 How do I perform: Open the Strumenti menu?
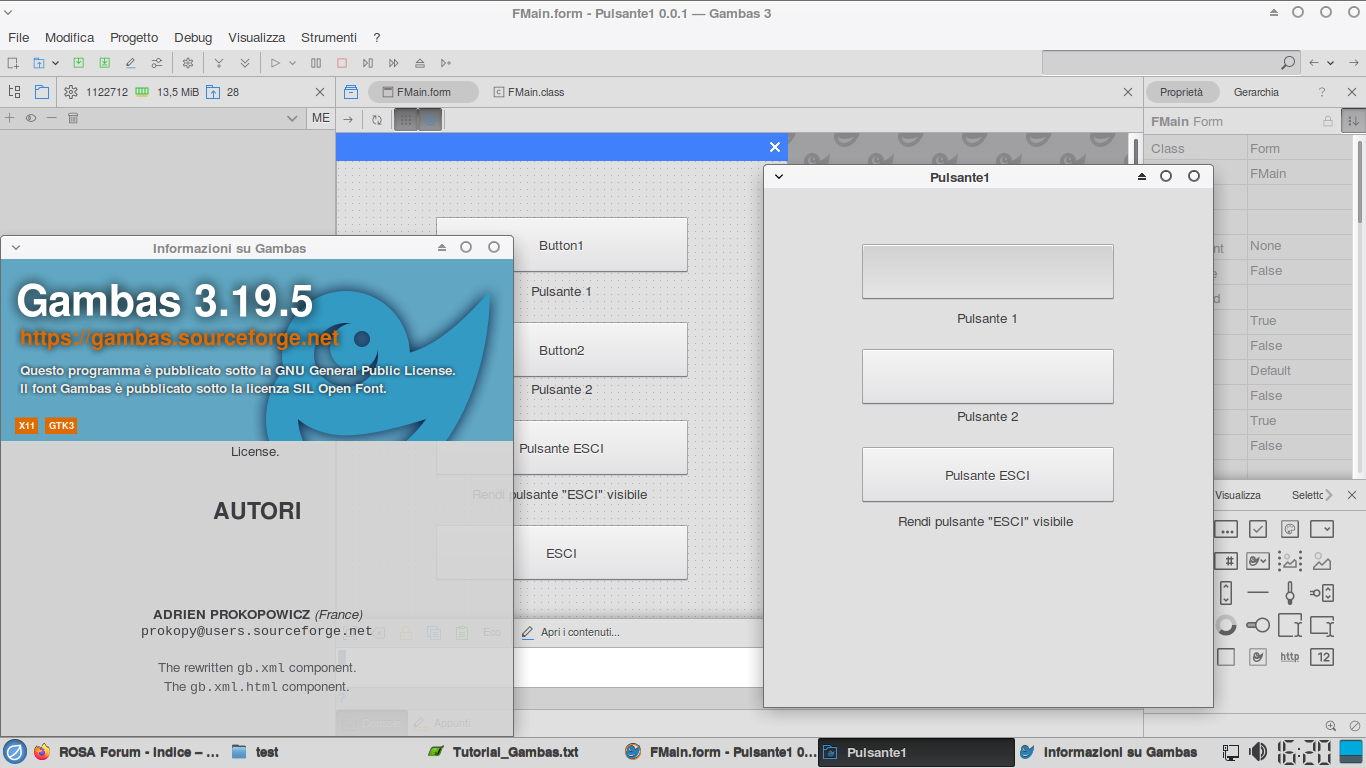(329, 37)
